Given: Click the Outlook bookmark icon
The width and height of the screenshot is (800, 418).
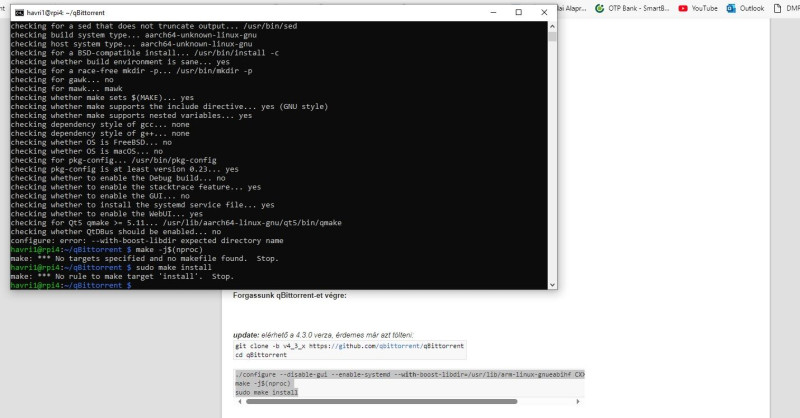Looking at the screenshot, I should click(x=731, y=8).
